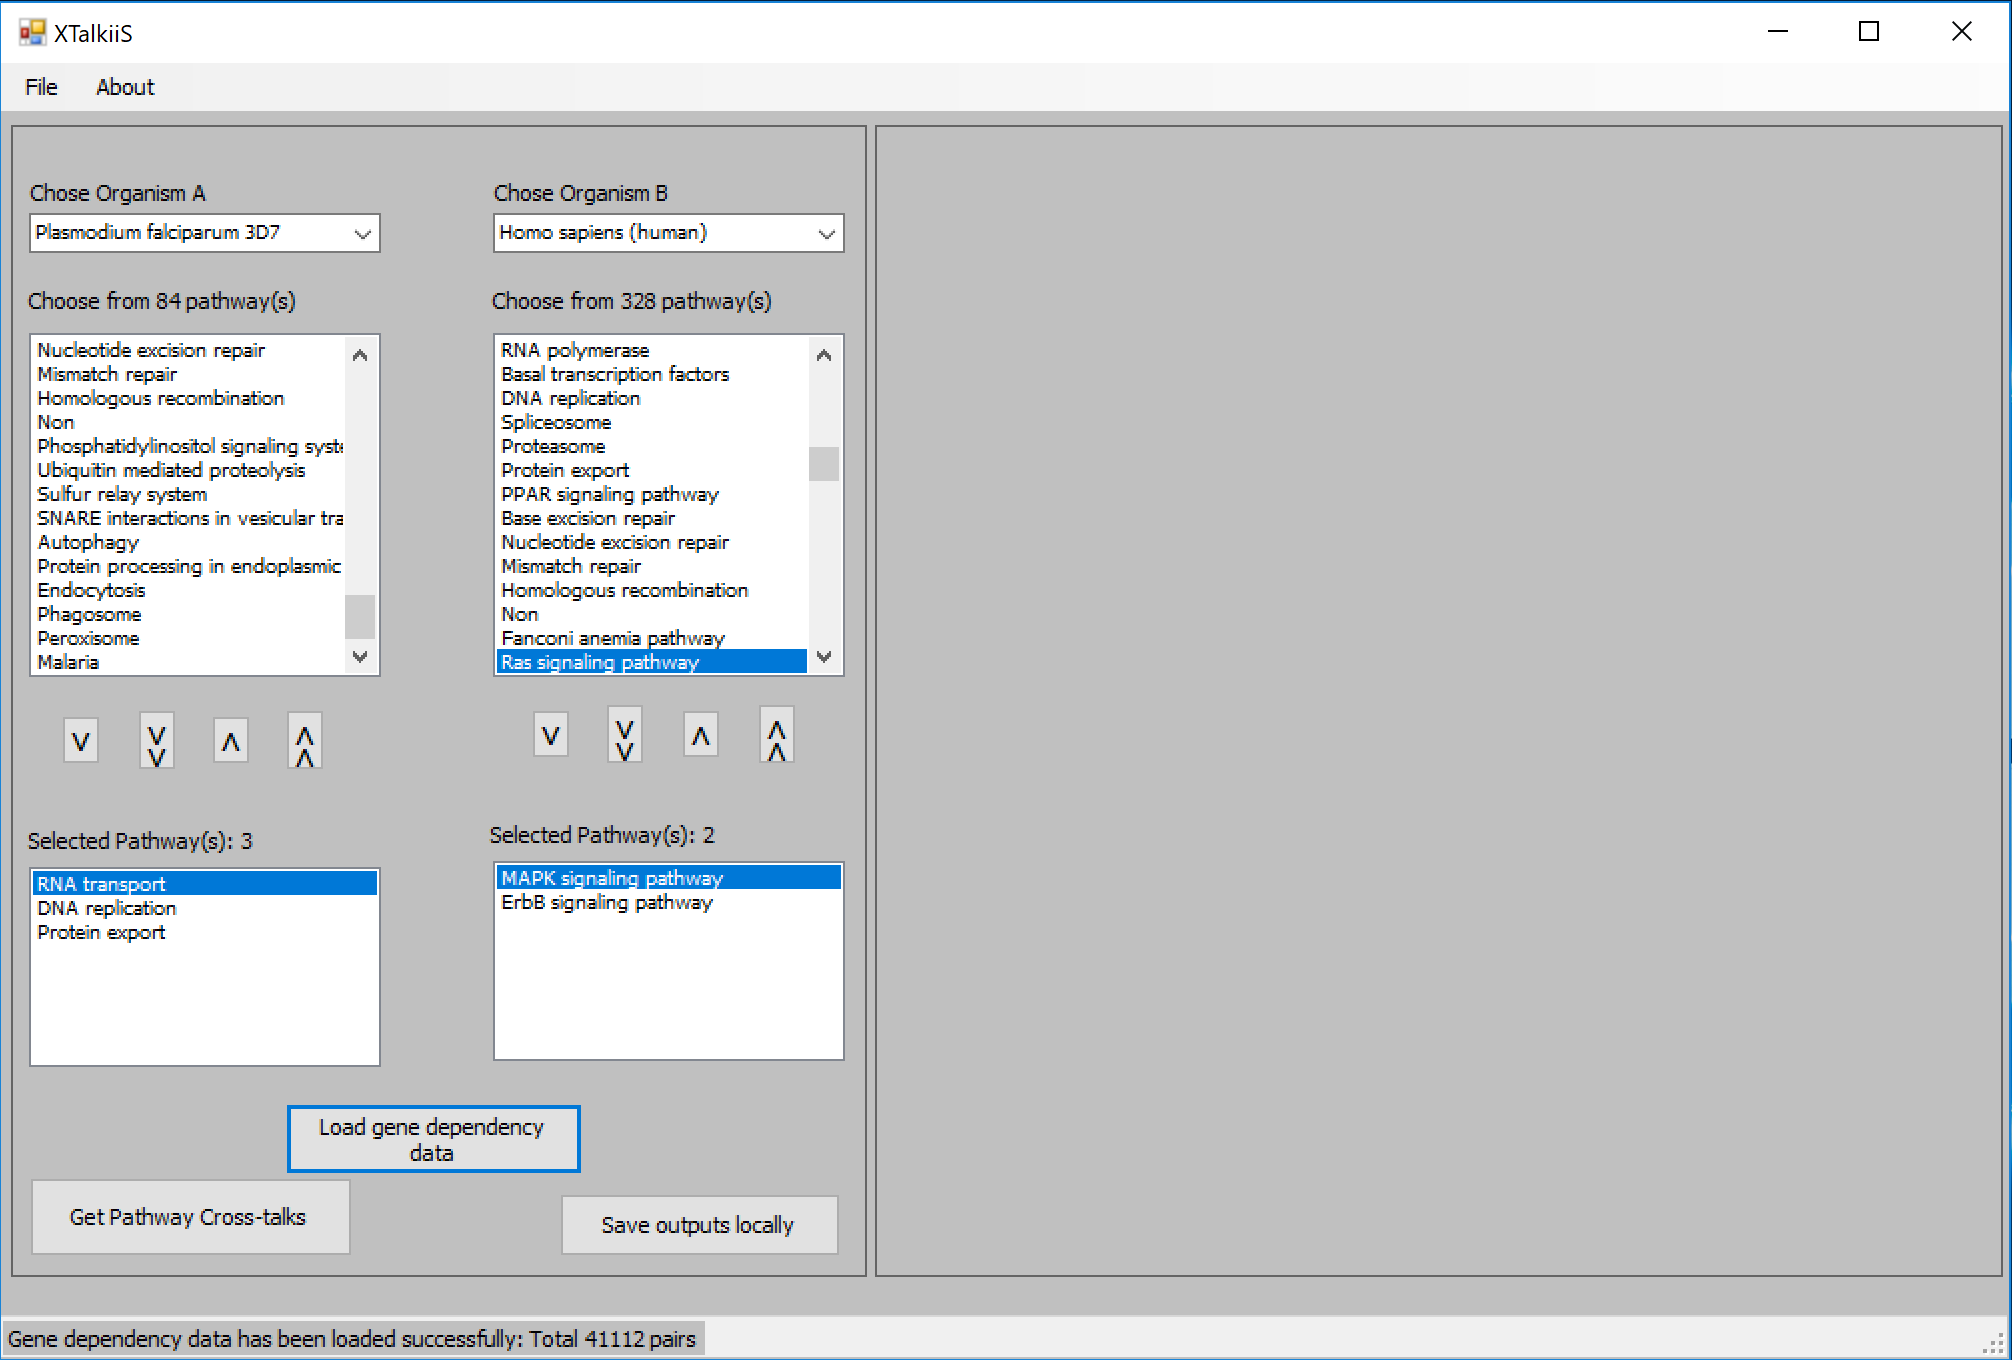
Task: Click Load gene dependency data button
Action: point(433,1139)
